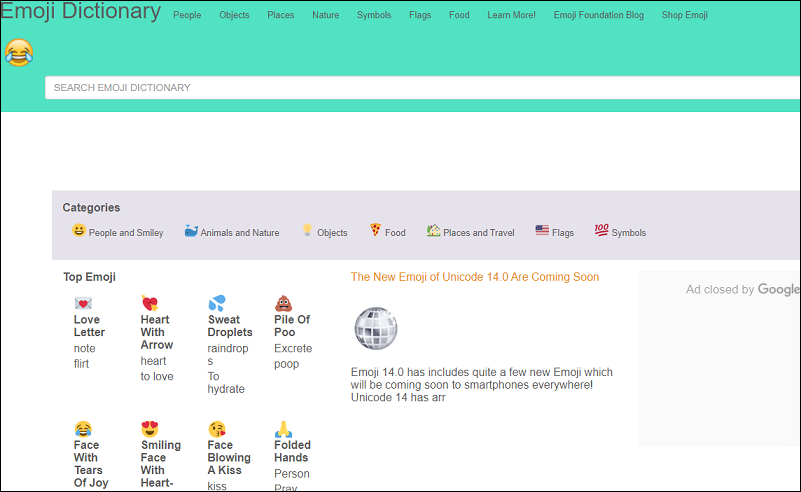Open Flags in the top navigation

[420, 15]
